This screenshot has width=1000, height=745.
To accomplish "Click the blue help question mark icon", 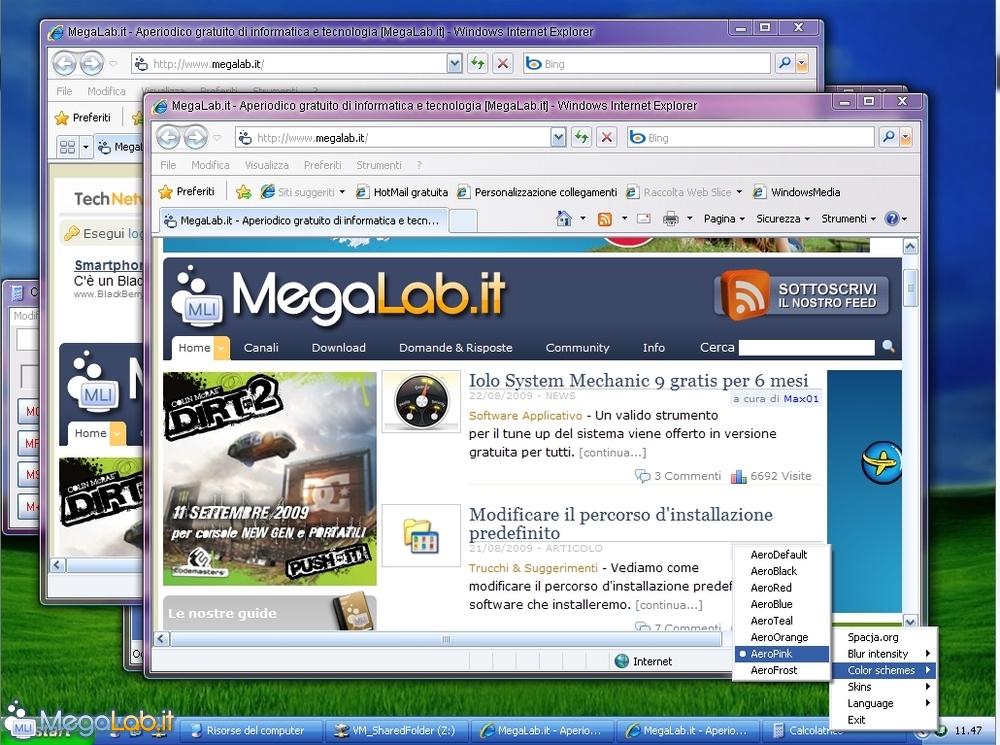I will [891, 219].
